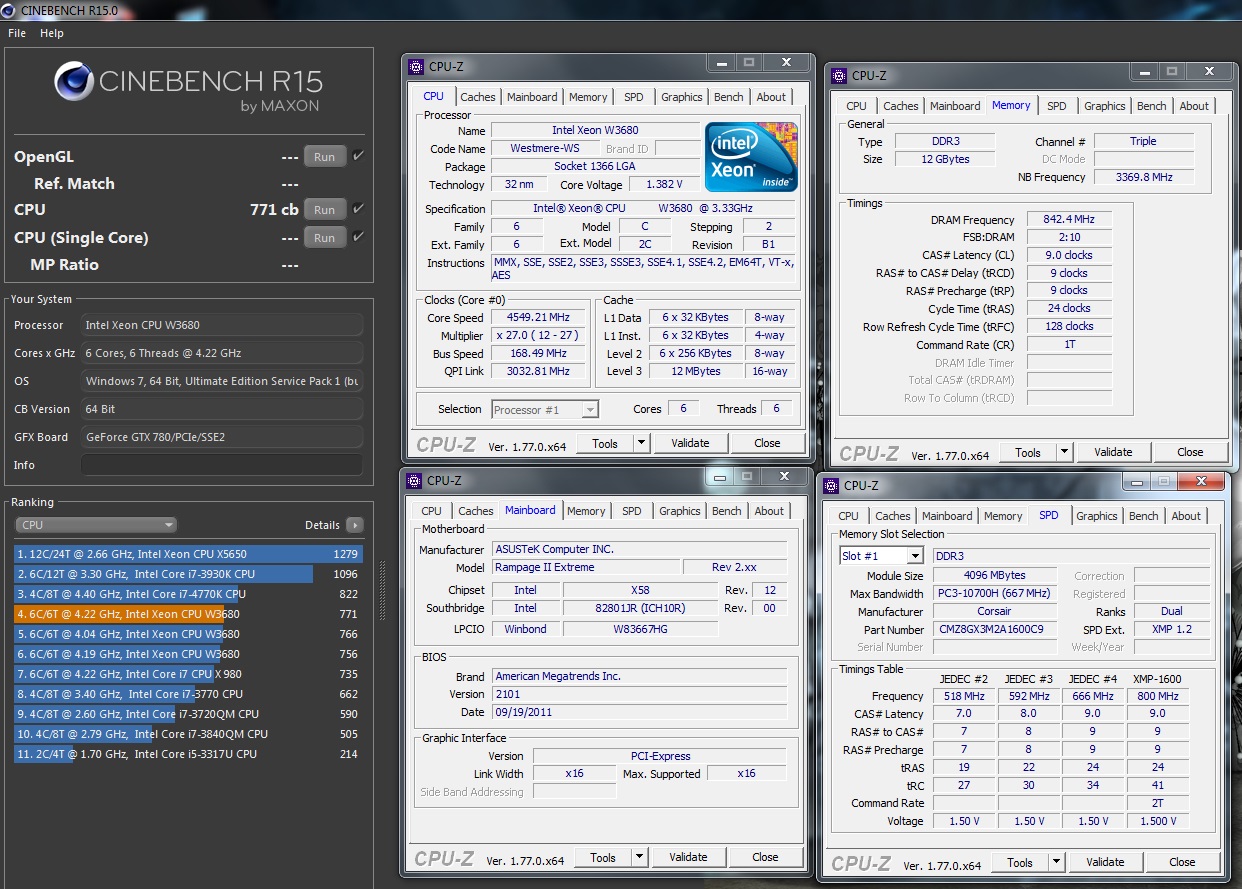Open Tools dropdown arrow in Mainboard window
Viewport: 1242px width, 889px height.
point(638,857)
